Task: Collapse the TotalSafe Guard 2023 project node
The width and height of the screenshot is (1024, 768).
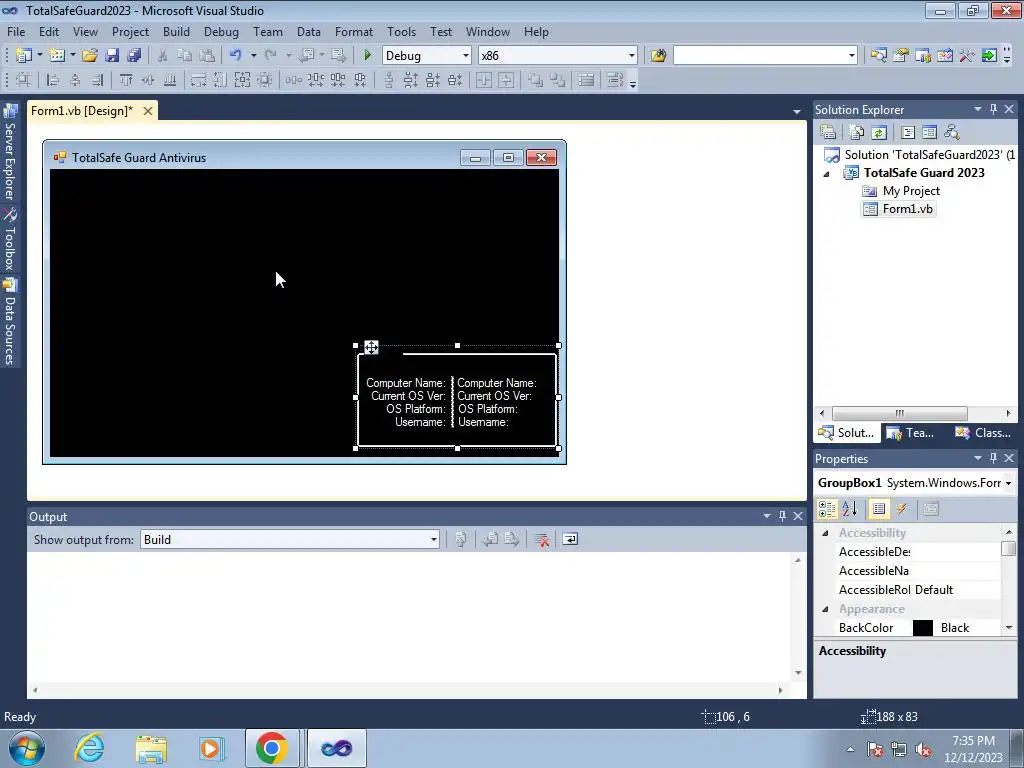Action: click(827, 174)
